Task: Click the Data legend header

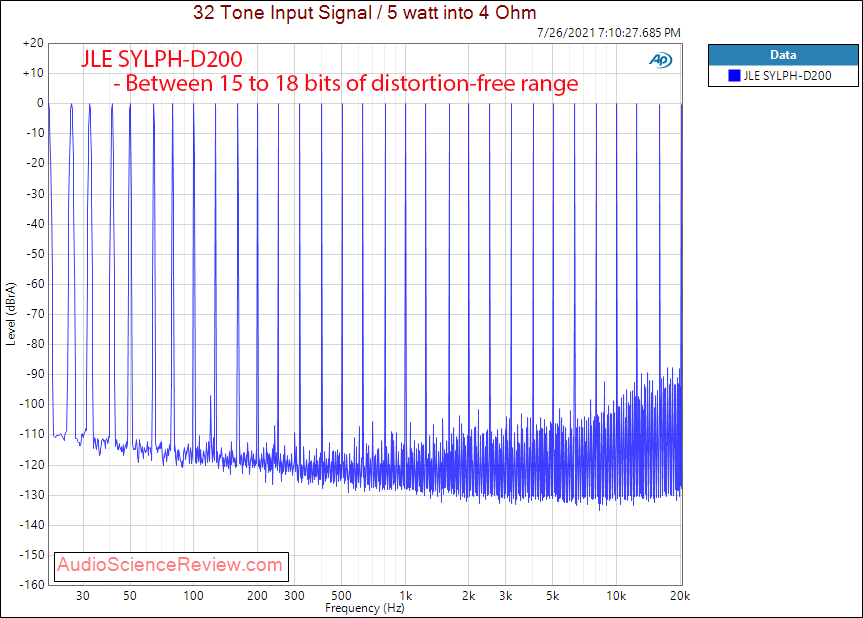Action: point(783,55)
